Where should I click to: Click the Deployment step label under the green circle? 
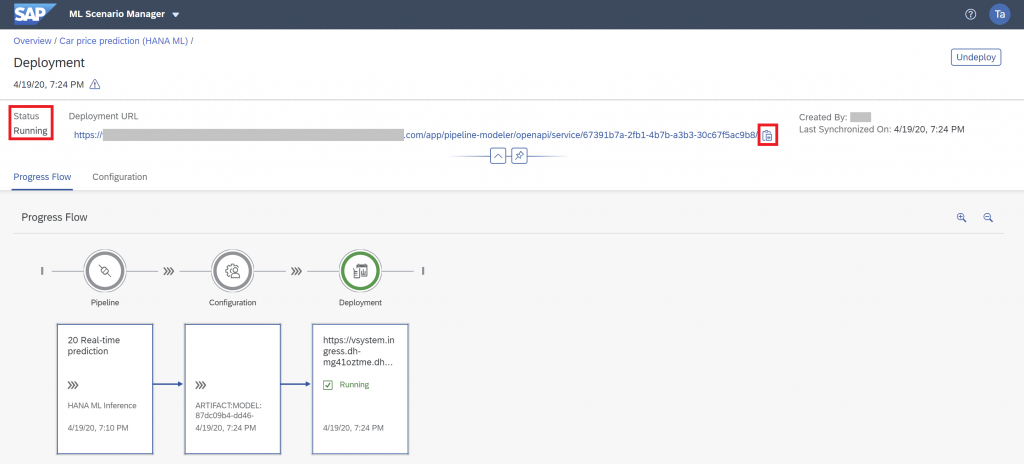point(360,303)
